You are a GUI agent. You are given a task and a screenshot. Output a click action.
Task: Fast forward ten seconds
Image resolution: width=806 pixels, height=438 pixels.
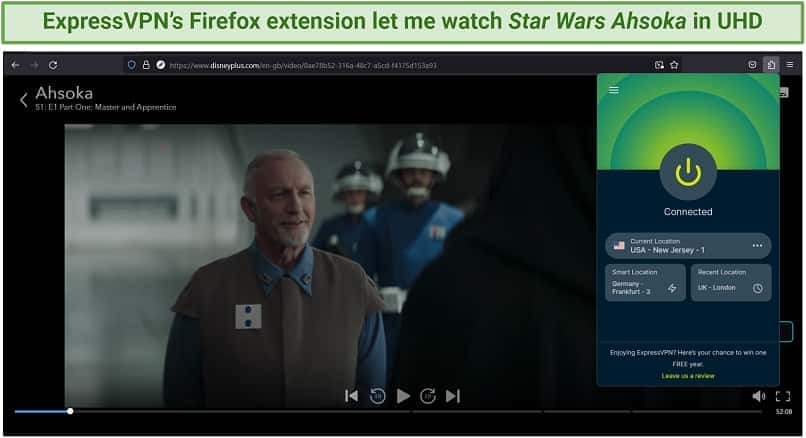[x=428, y=396]
